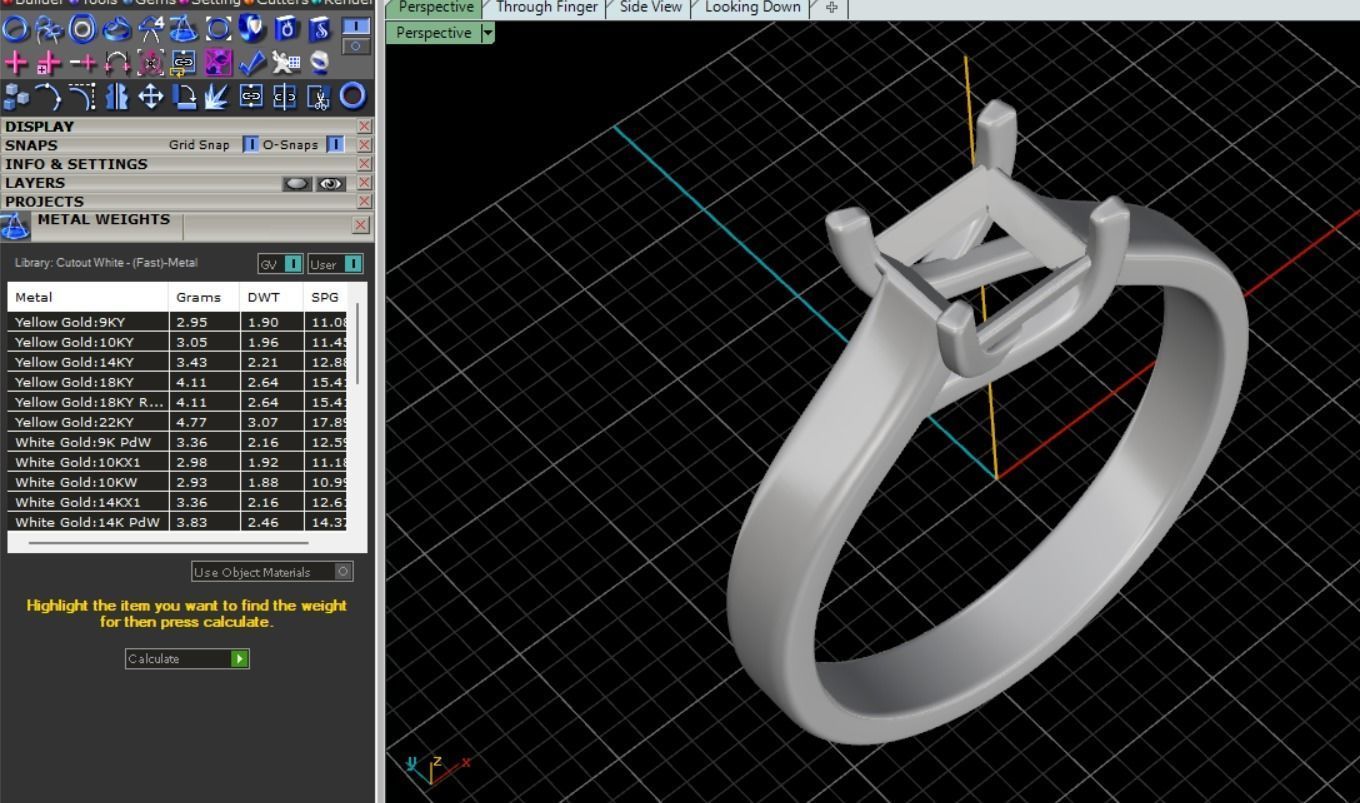
Task: Toggle the O-Snaps switch
Action: [335, 145]
